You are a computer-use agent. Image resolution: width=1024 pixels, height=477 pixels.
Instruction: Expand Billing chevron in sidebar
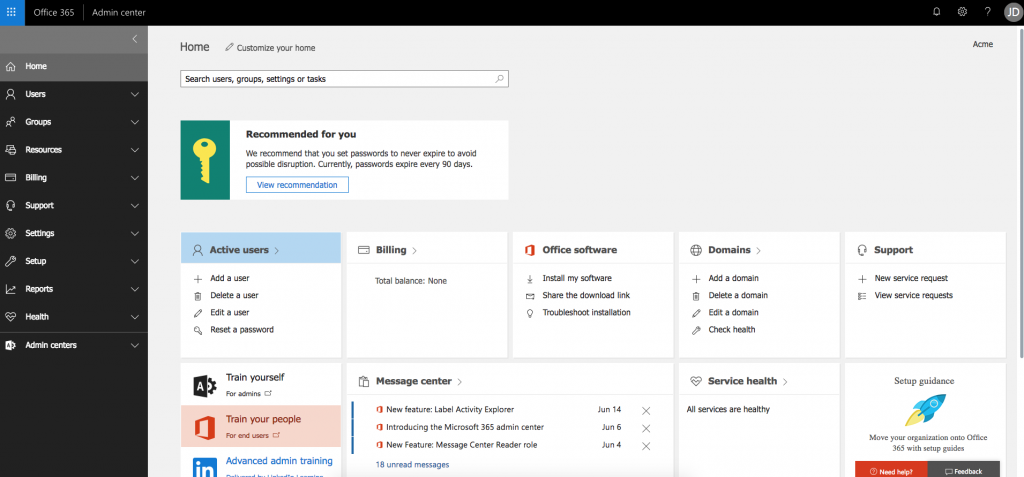pos(135,178)
